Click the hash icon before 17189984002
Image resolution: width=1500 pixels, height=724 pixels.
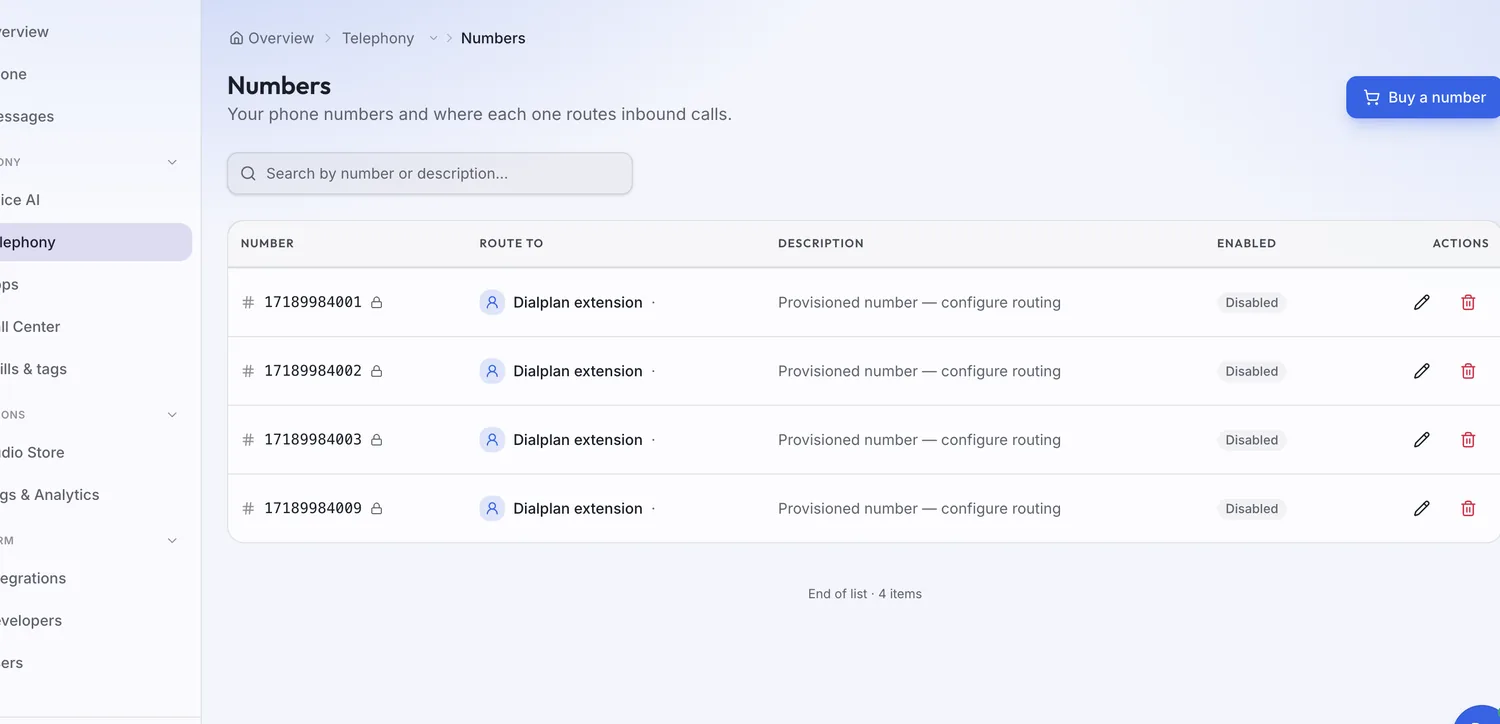point(248,371)
